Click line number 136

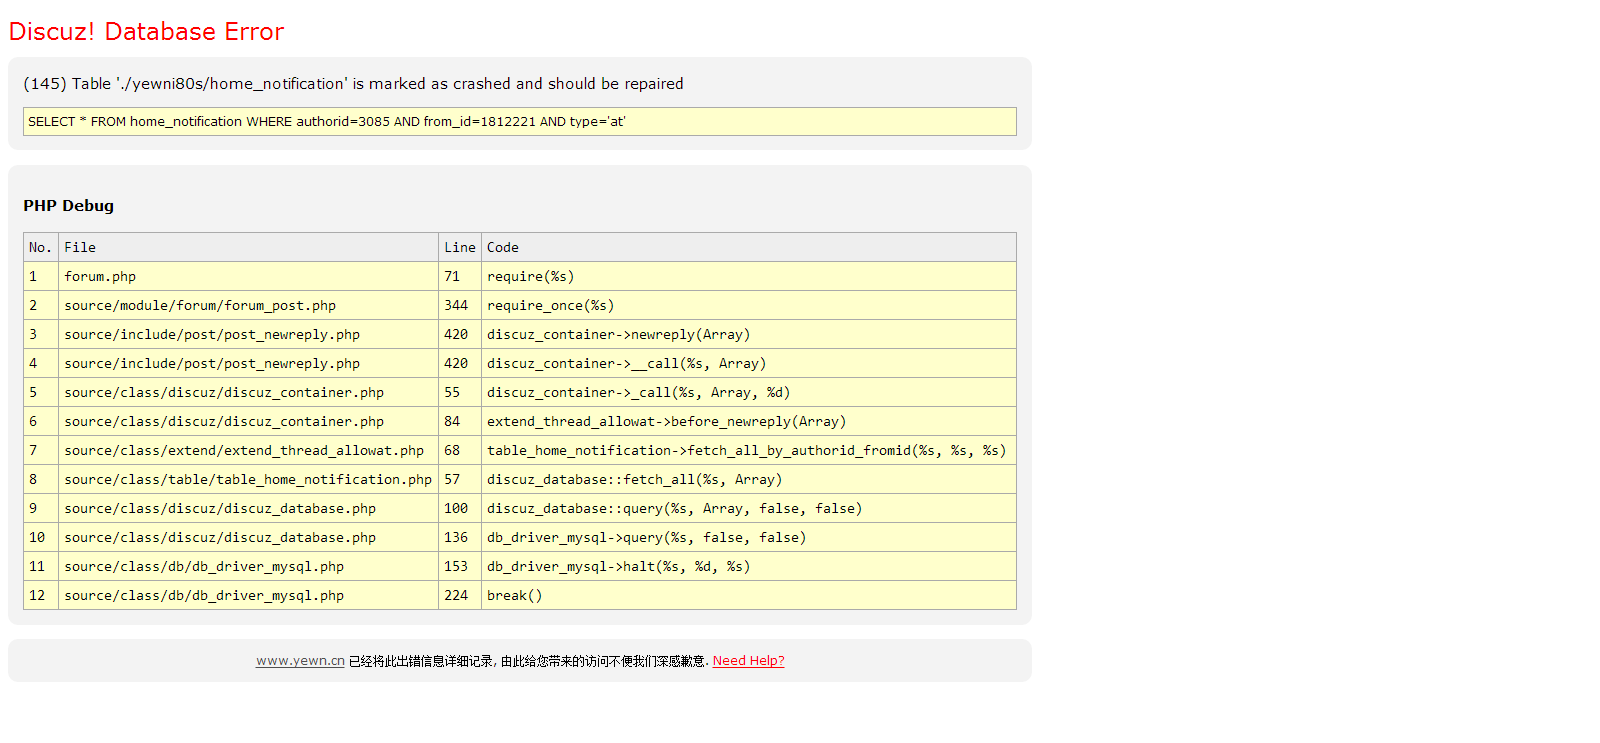coord(460,537)
